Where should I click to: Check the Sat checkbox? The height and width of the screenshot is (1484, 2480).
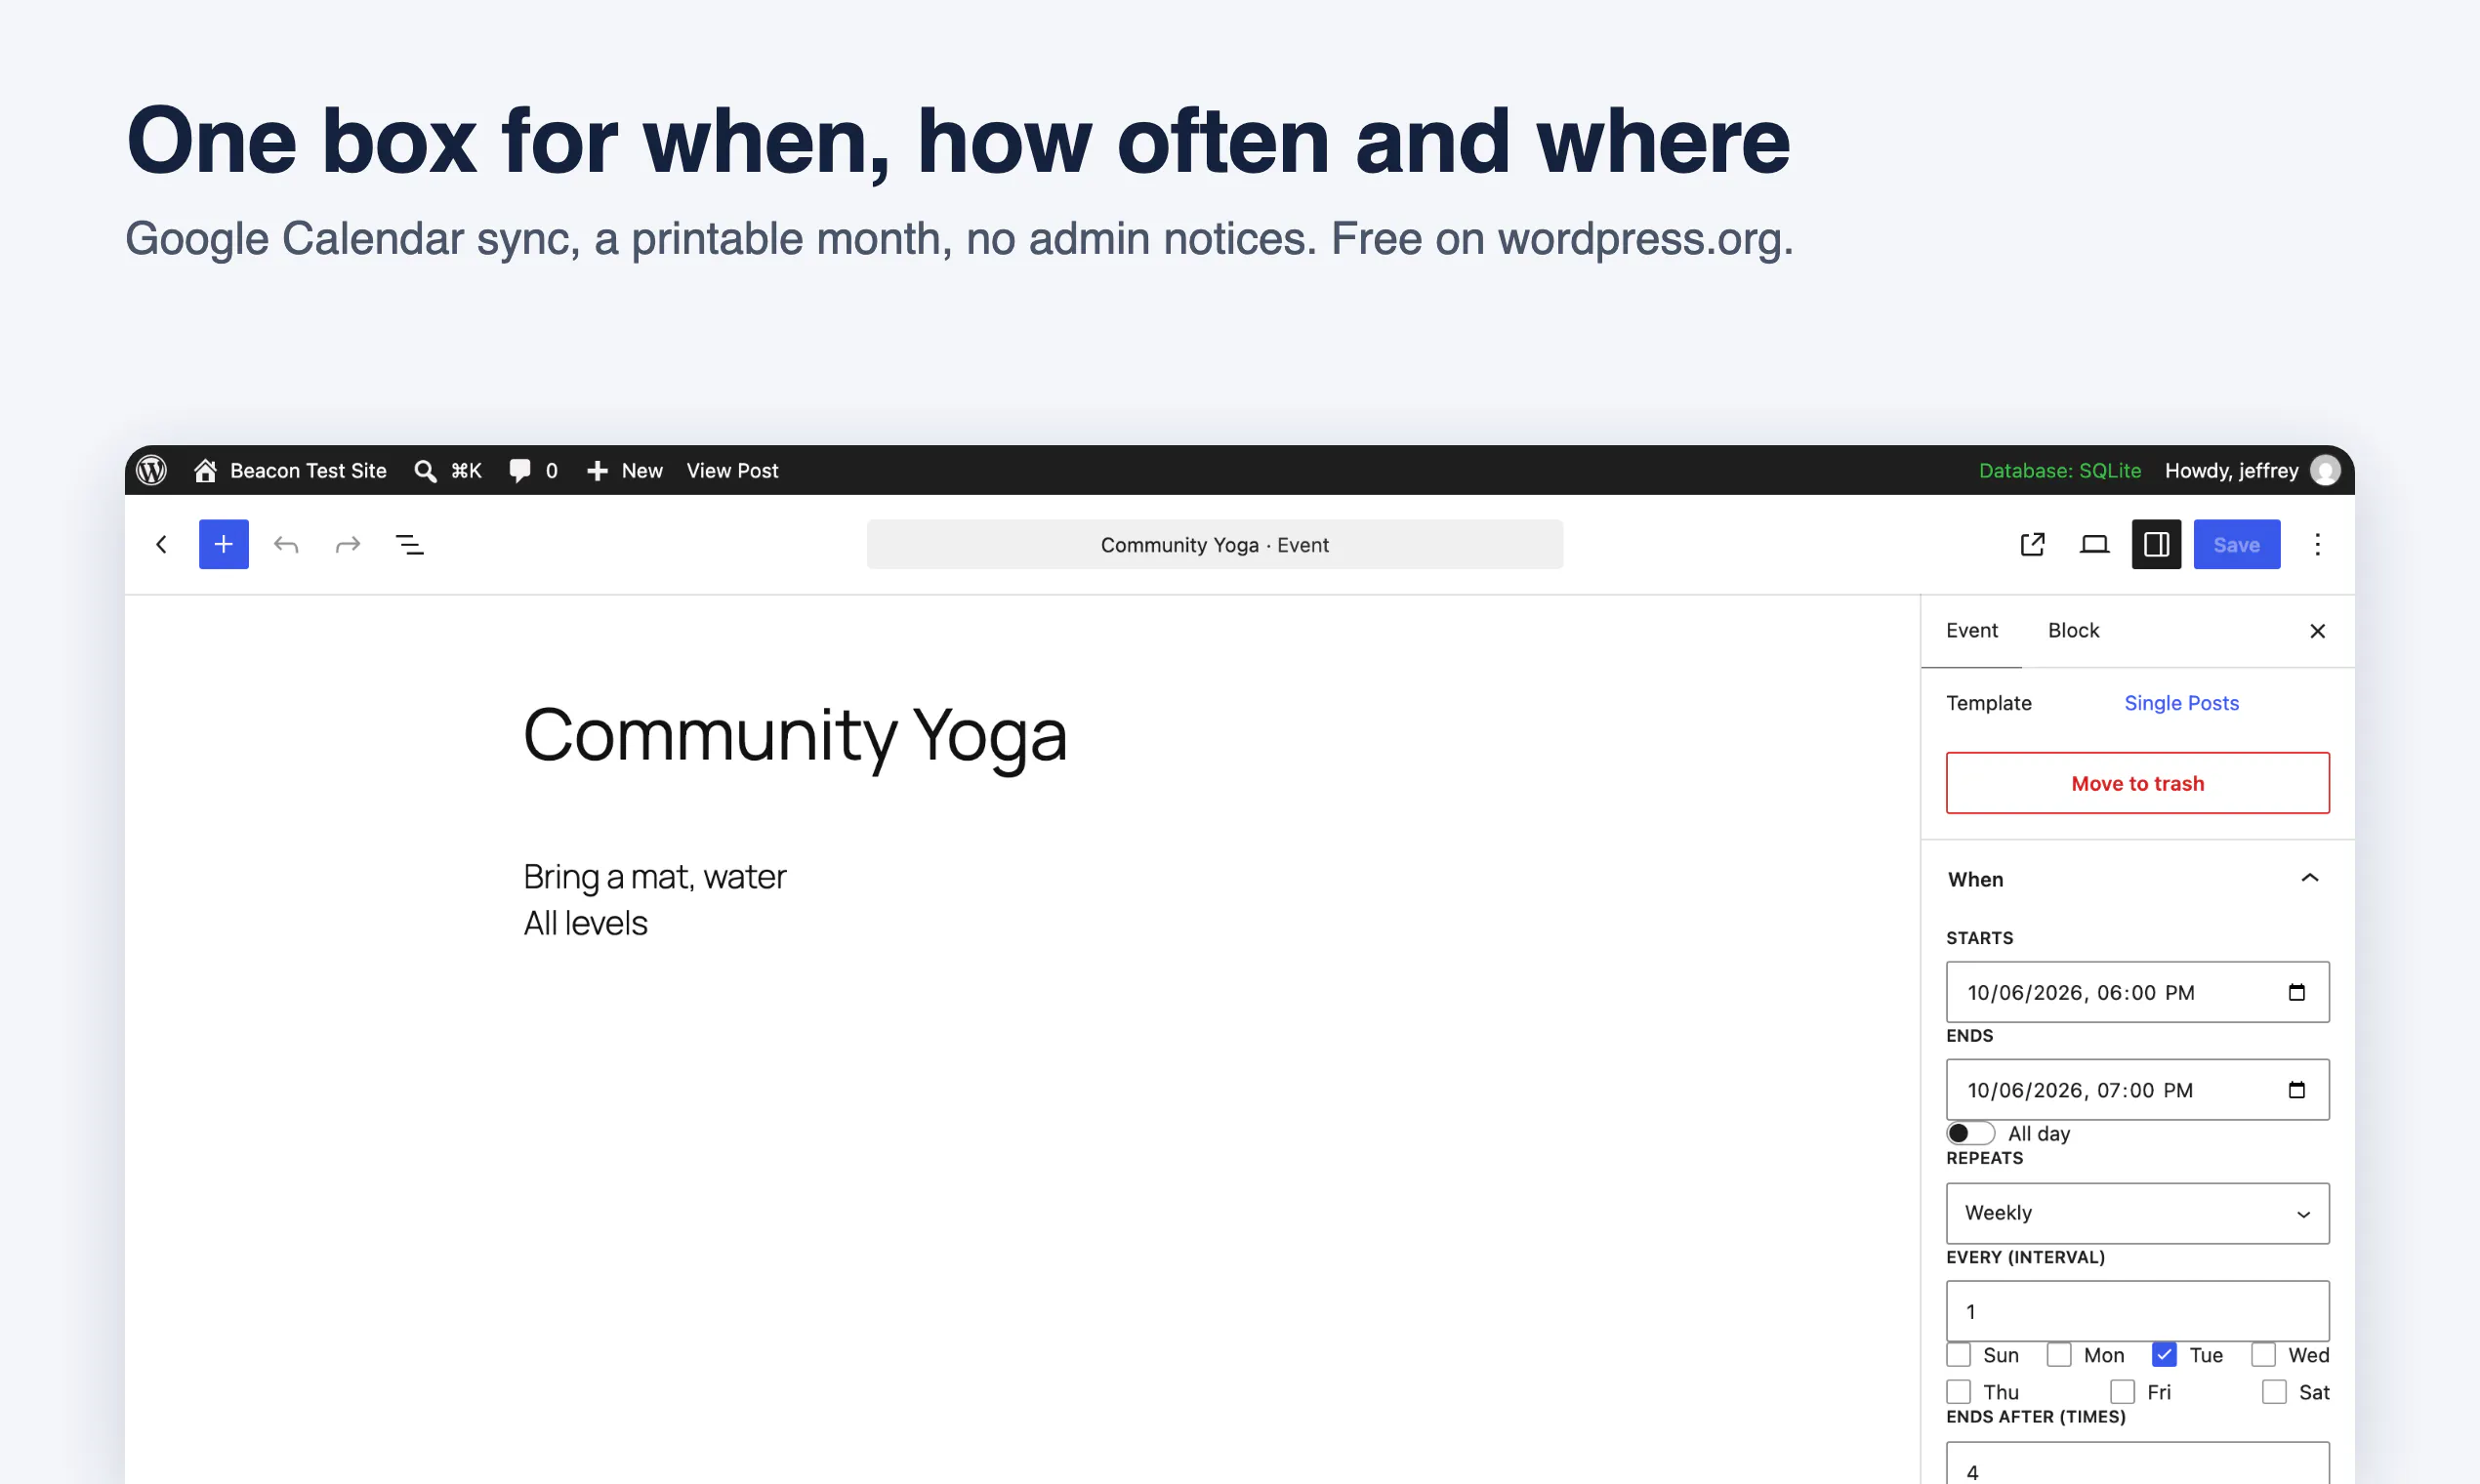(2275, 1392)
